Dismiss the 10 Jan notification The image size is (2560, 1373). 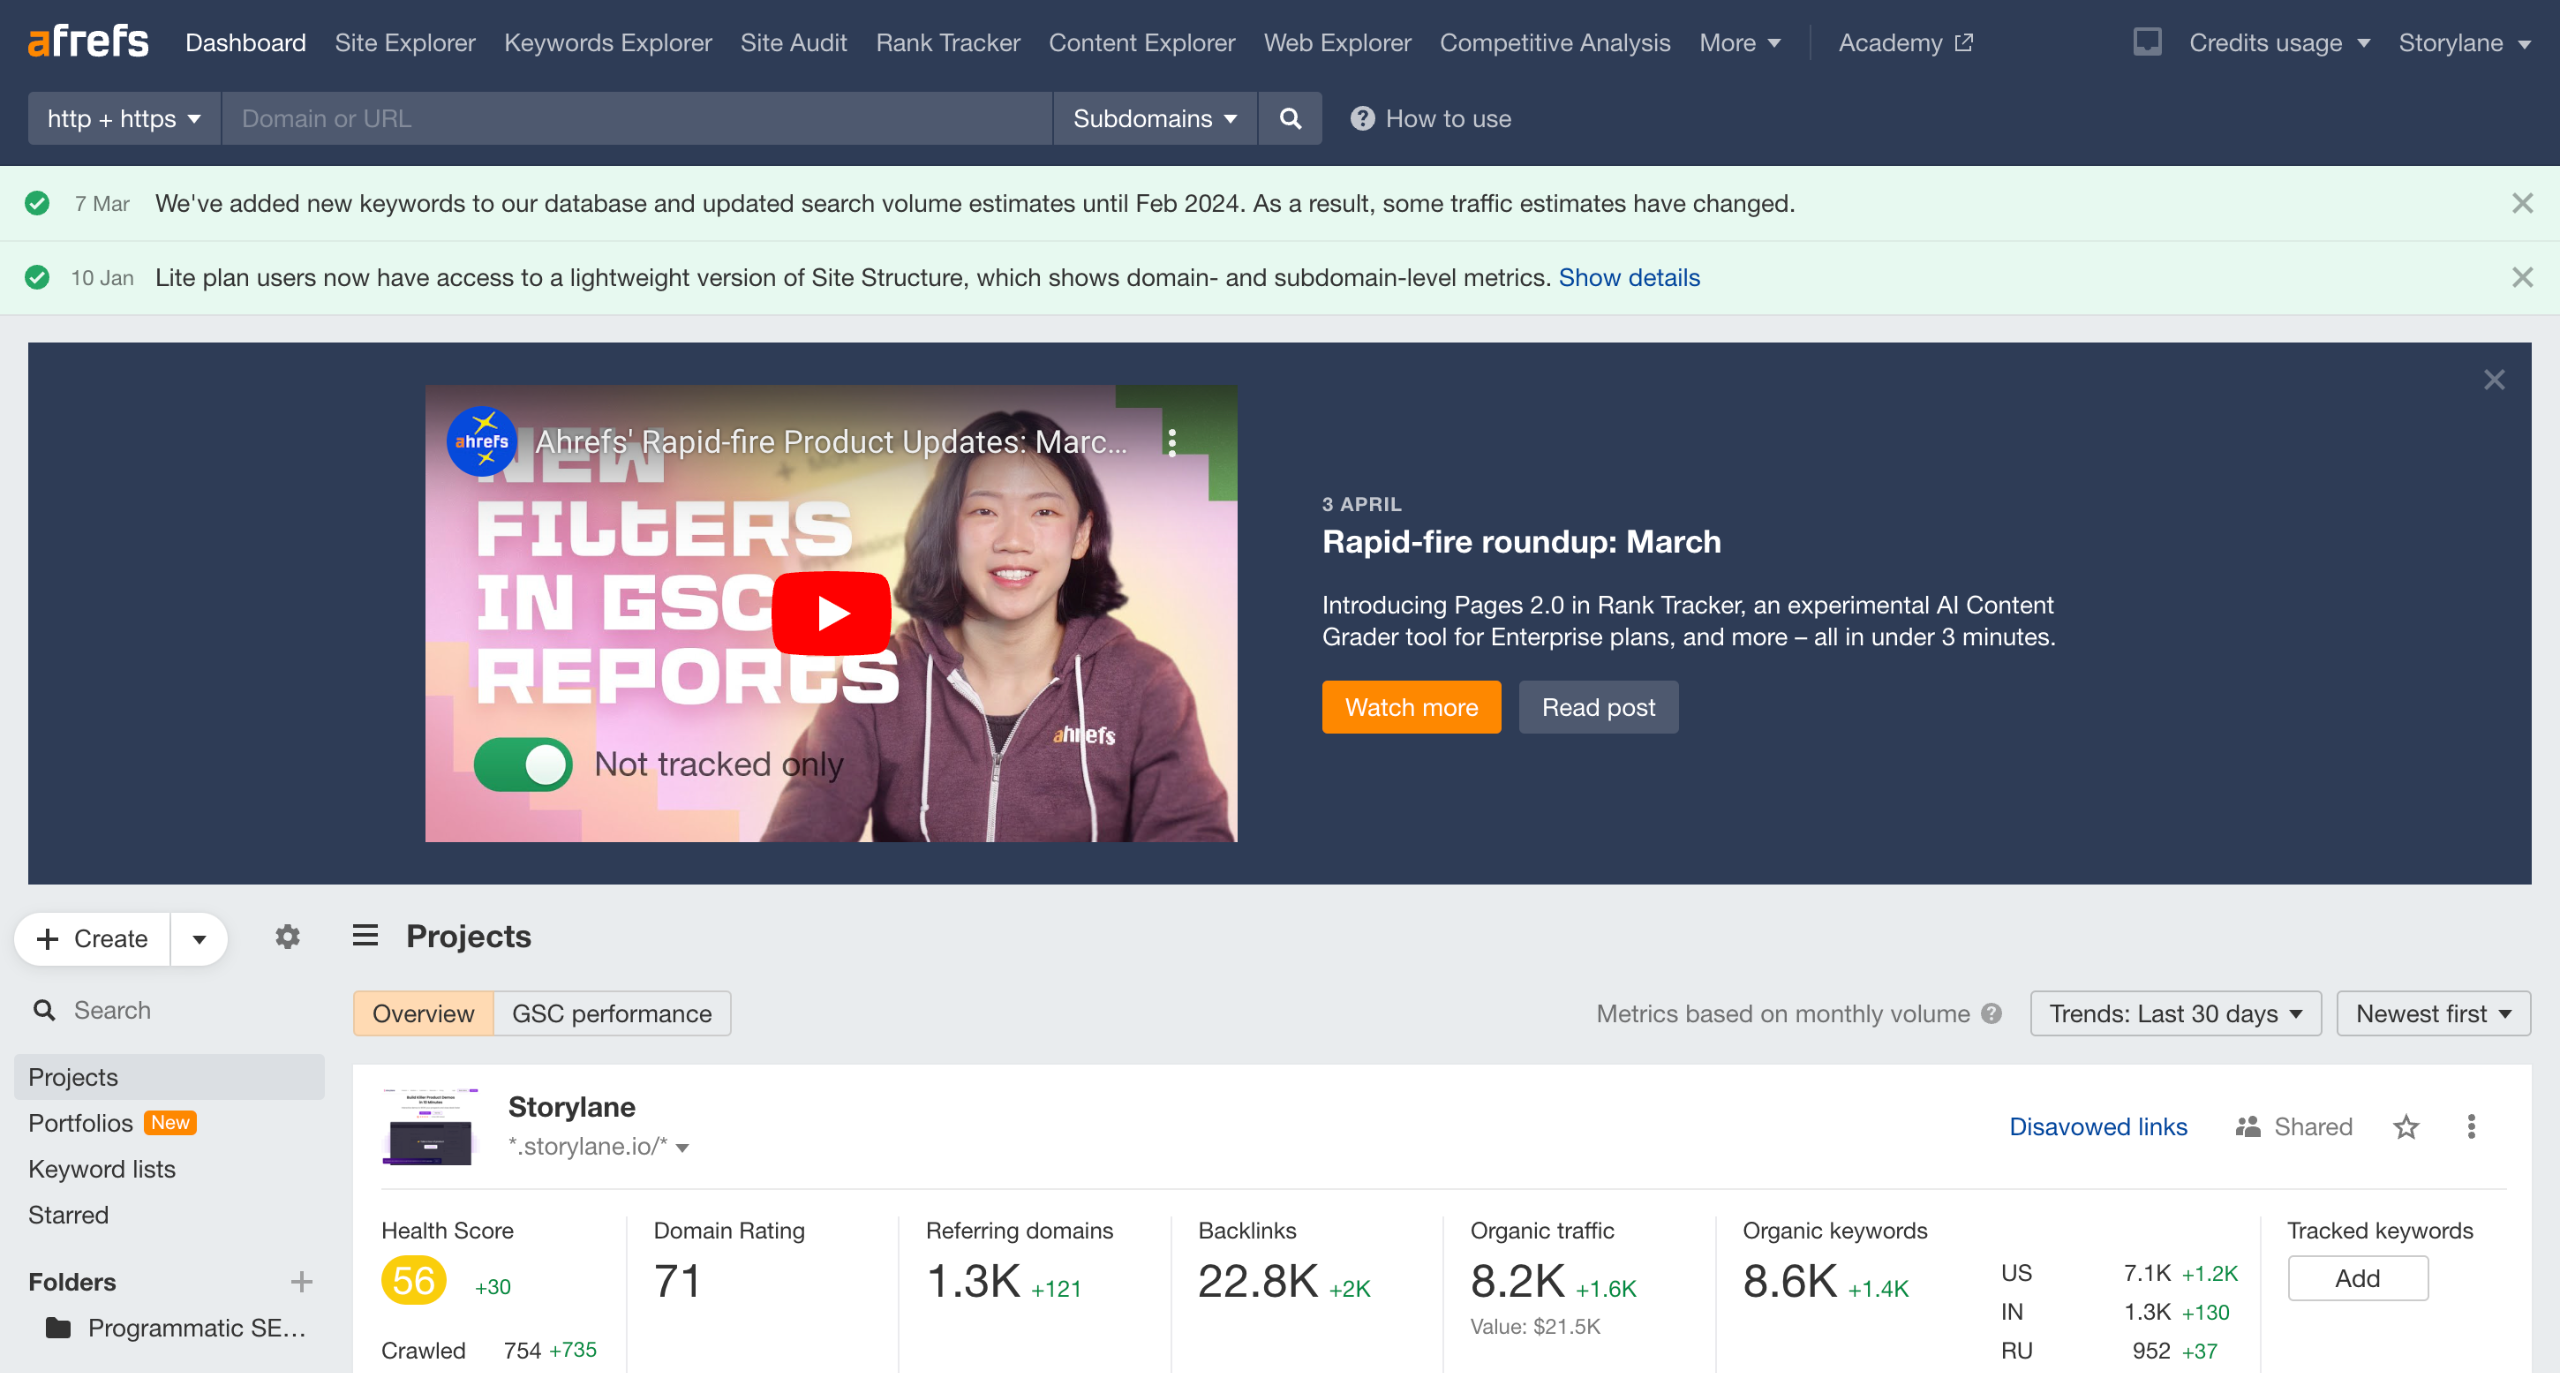(x=2522, y=277)
